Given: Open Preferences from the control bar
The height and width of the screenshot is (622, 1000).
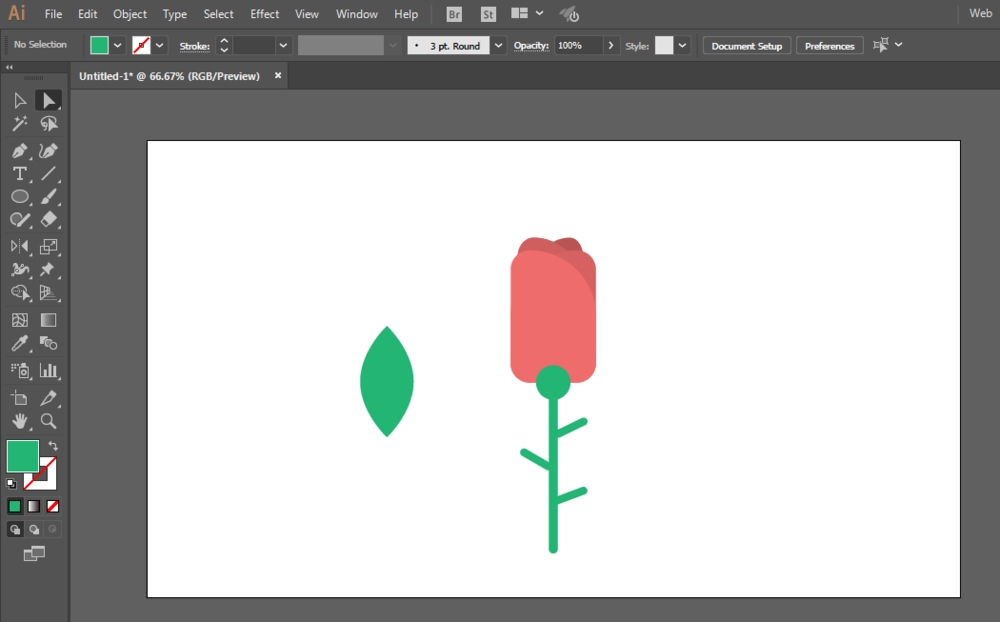Looking at the screenshot, I should [x=829, y=46].
